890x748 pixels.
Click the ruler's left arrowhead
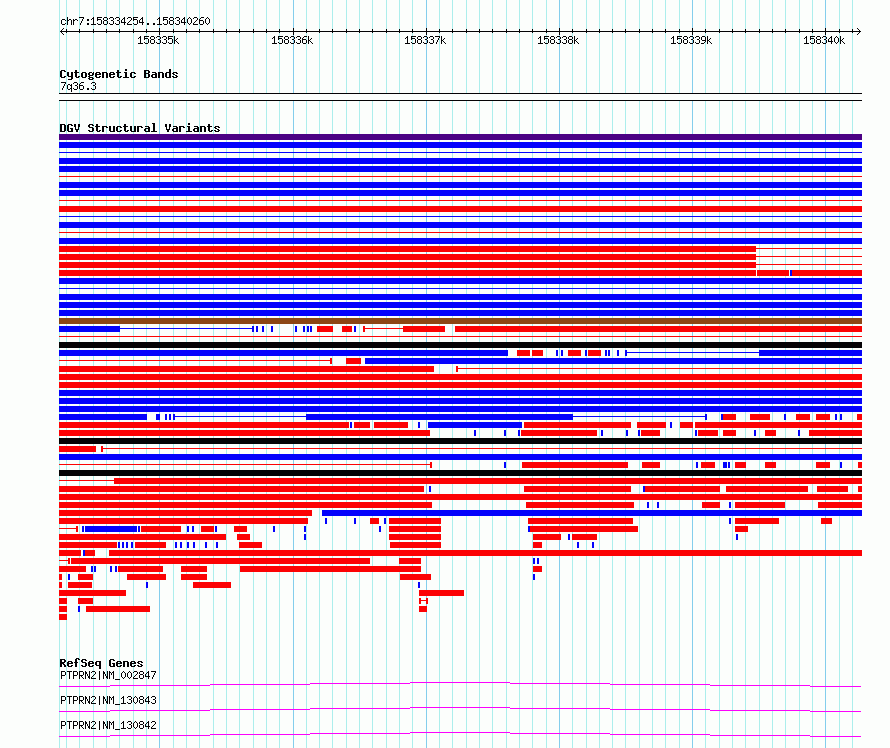[62, 31]
